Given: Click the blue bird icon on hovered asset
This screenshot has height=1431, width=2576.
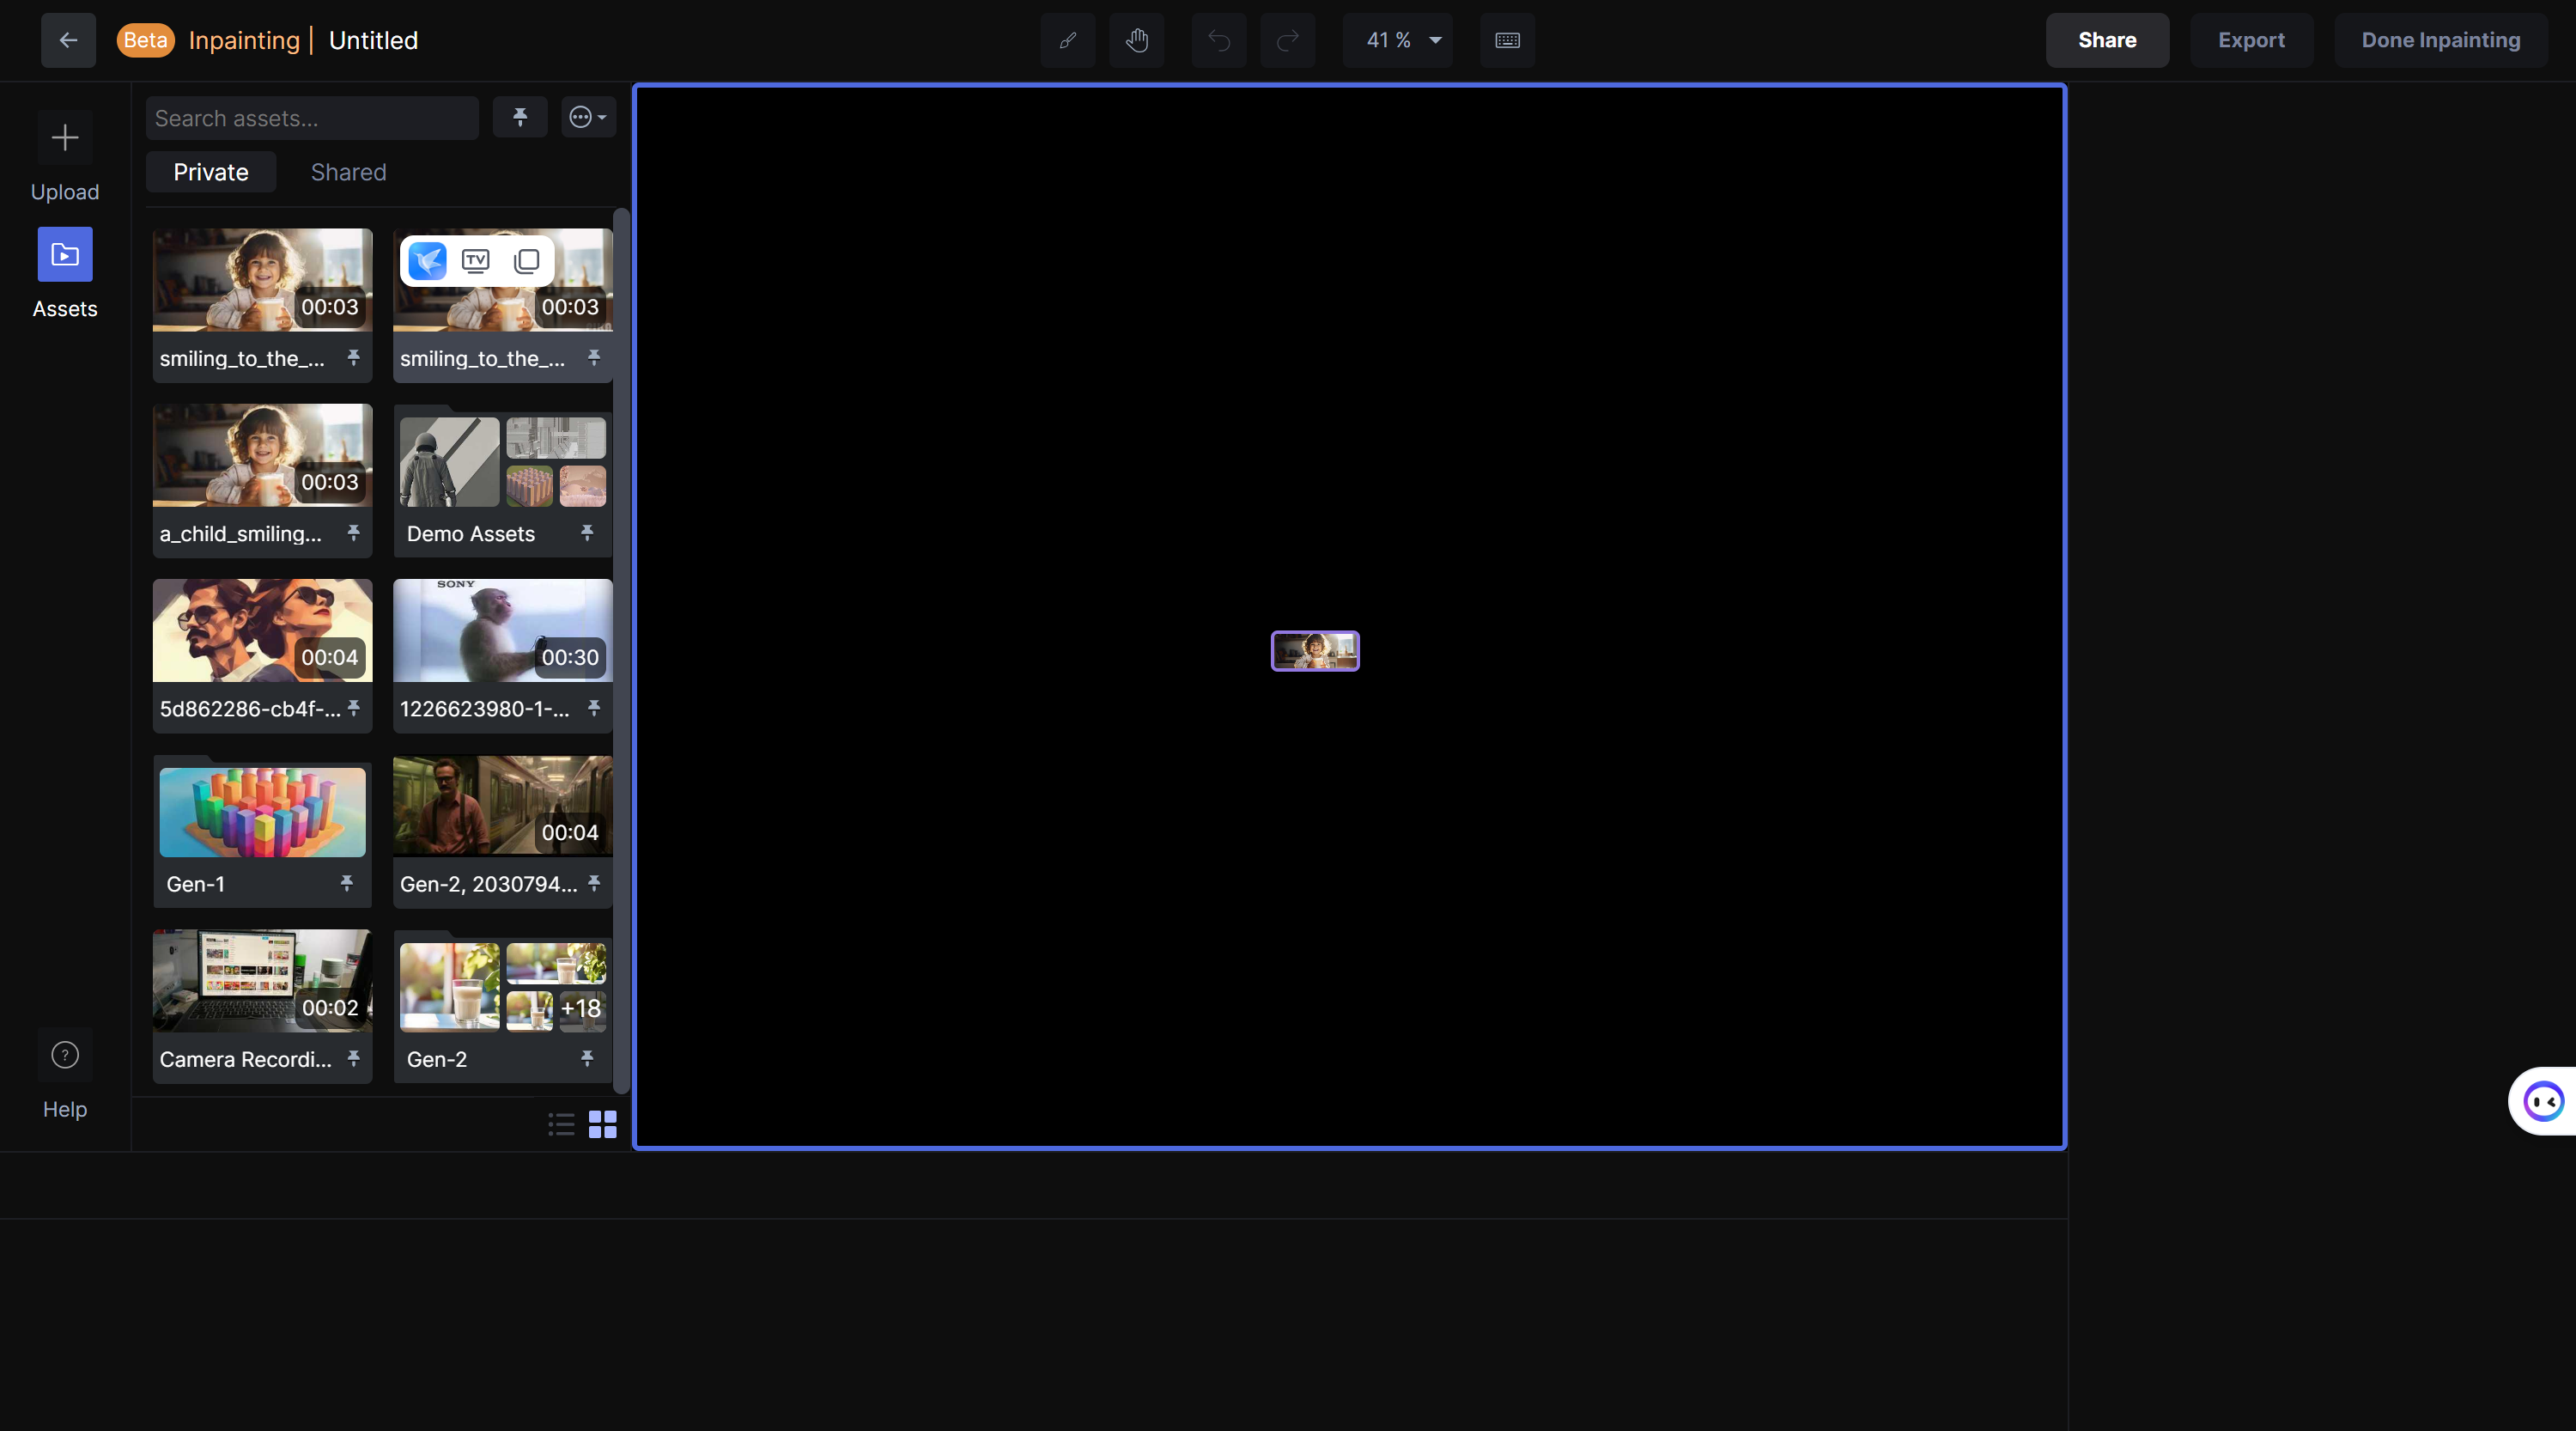Looking at the screenshot, I should (428, 261).
